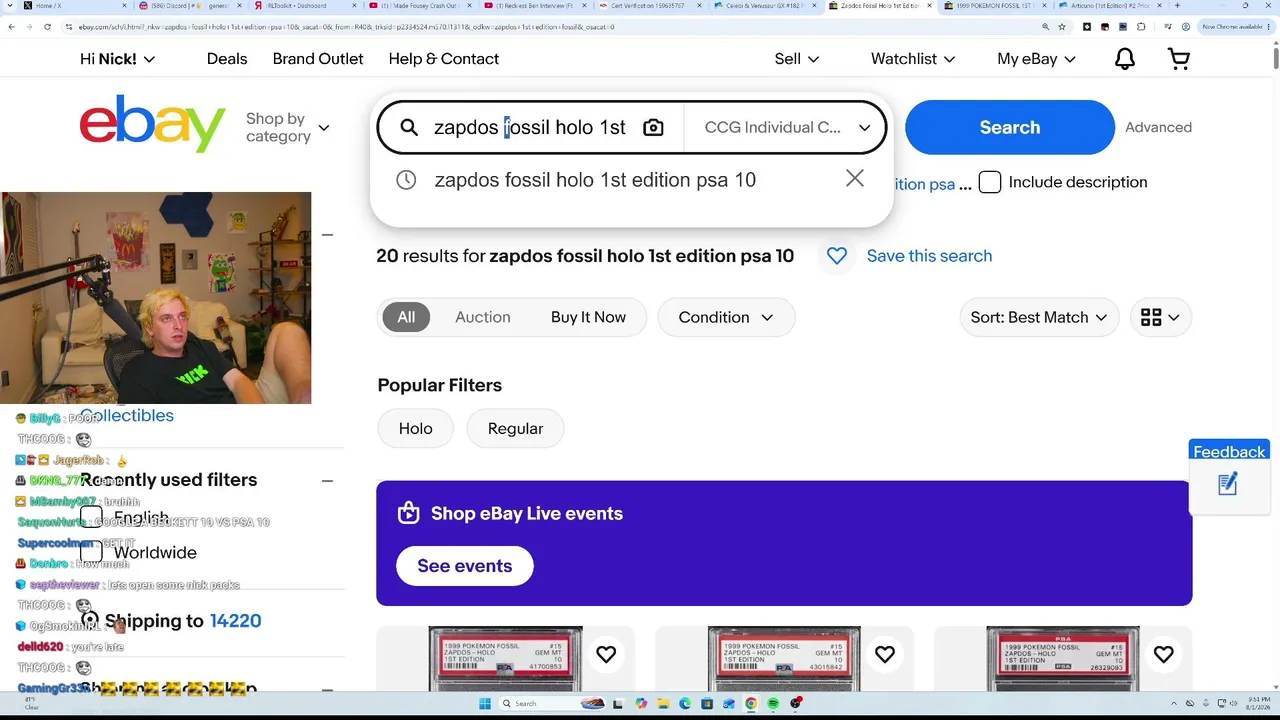Select recent search zapdos fossil holo 1st edition psa 10

coord(595,180)
